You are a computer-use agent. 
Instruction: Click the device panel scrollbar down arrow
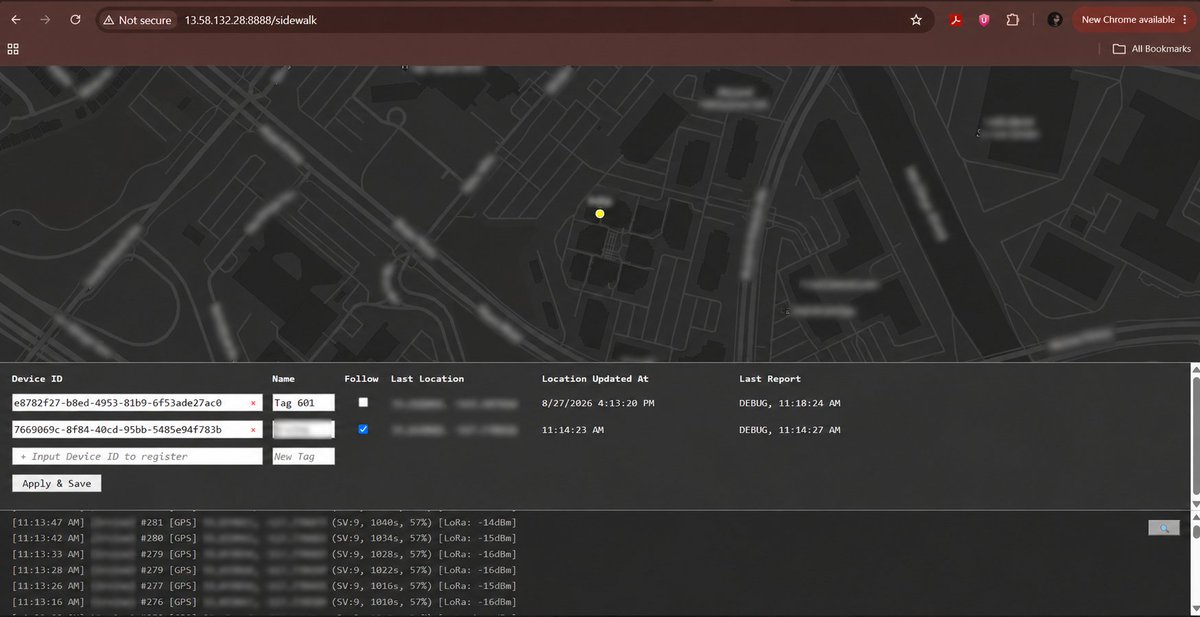point(1194,503)
